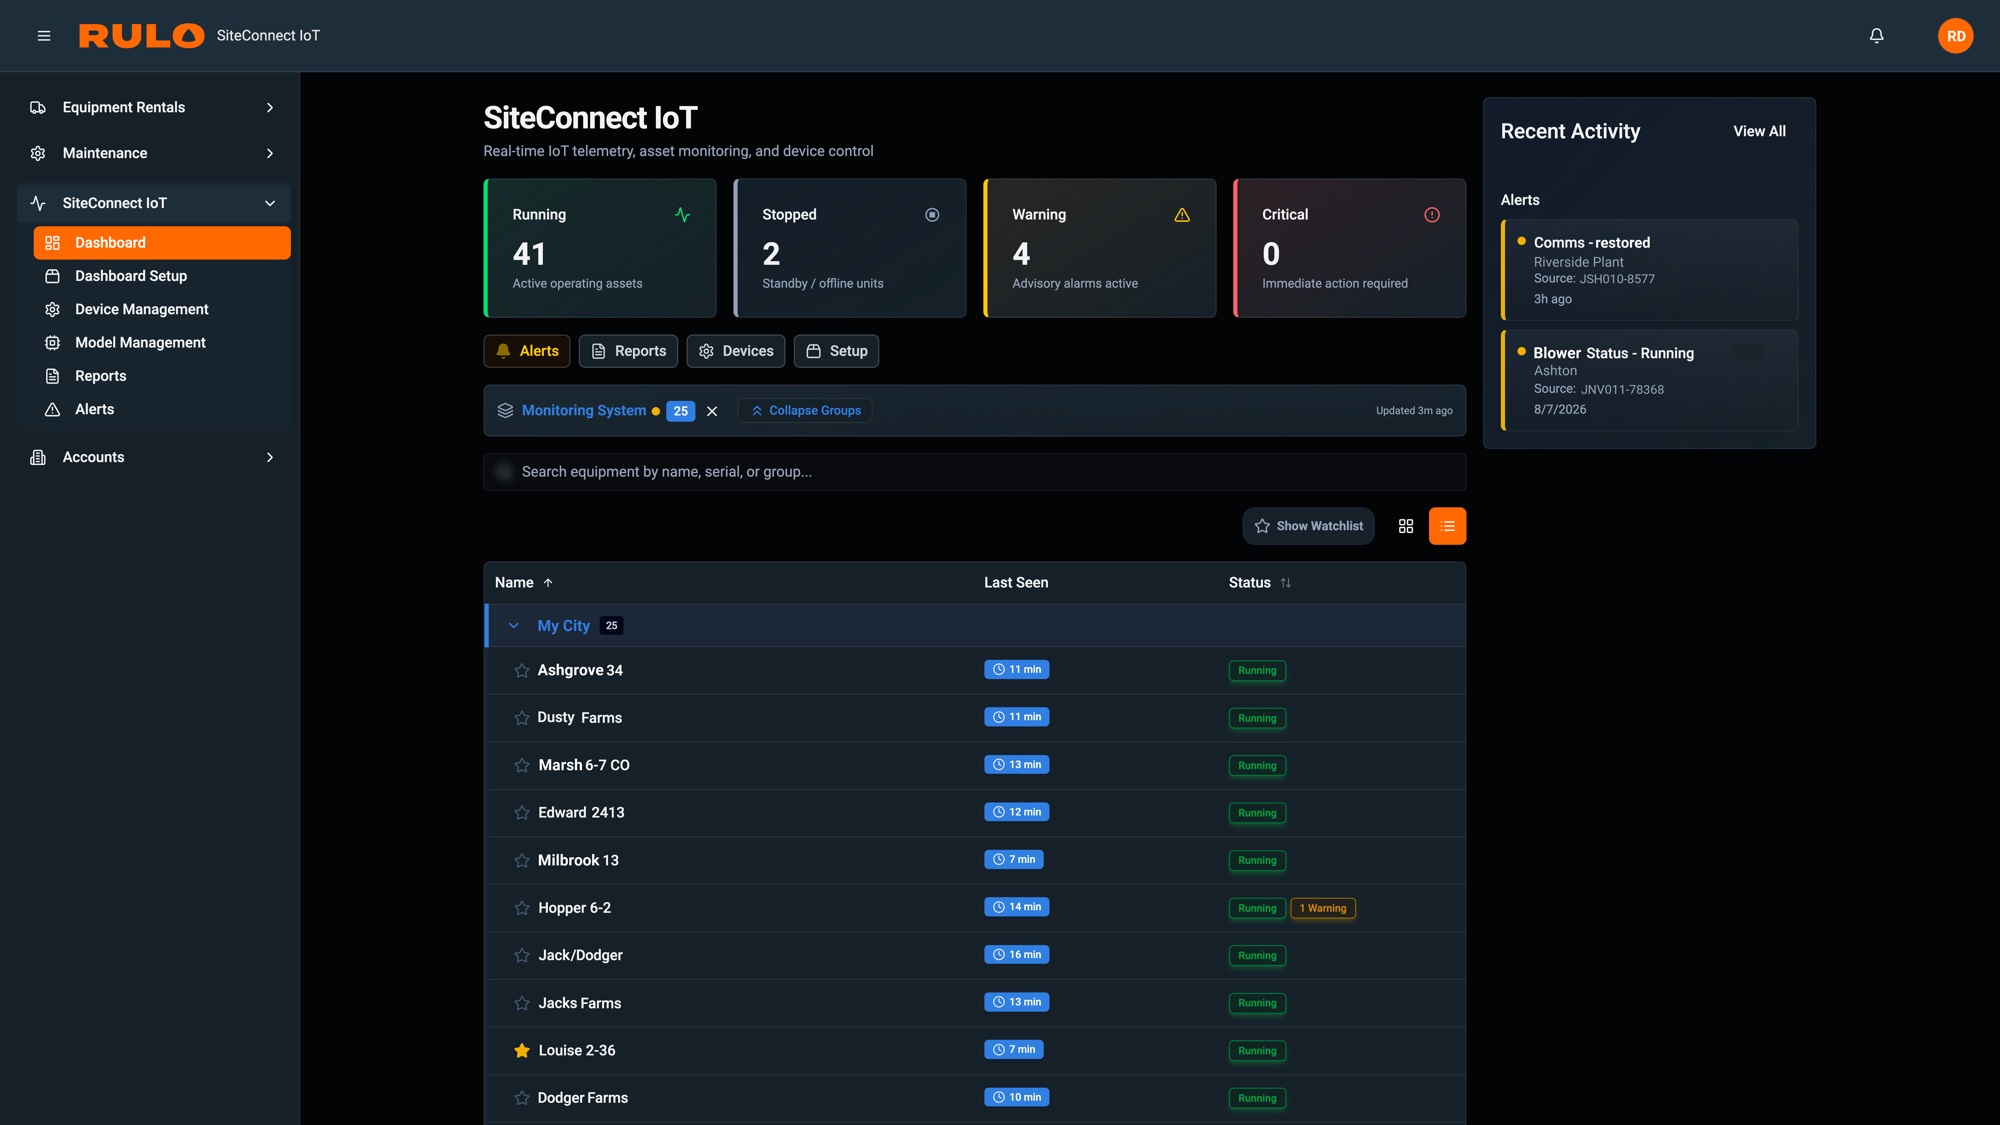Star Ashgrove 34 for the watchlist
This screenshot has height=1125, width=2000.
coord(521,671)
